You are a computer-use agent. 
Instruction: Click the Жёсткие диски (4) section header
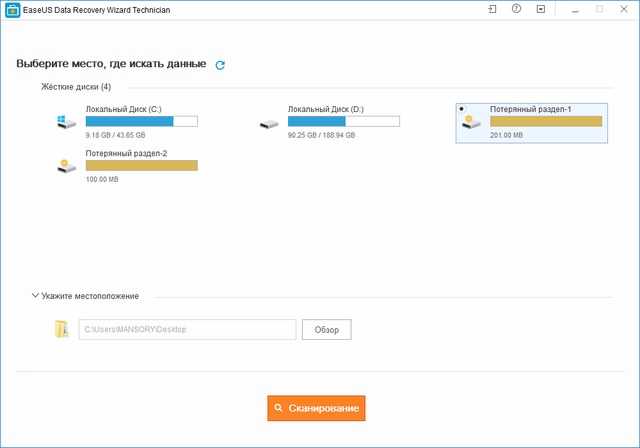(76, 87)
